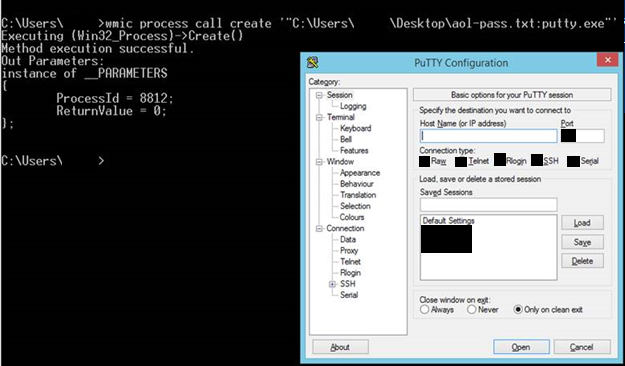
Task: Click the Port input field
Action: point(582,136)
